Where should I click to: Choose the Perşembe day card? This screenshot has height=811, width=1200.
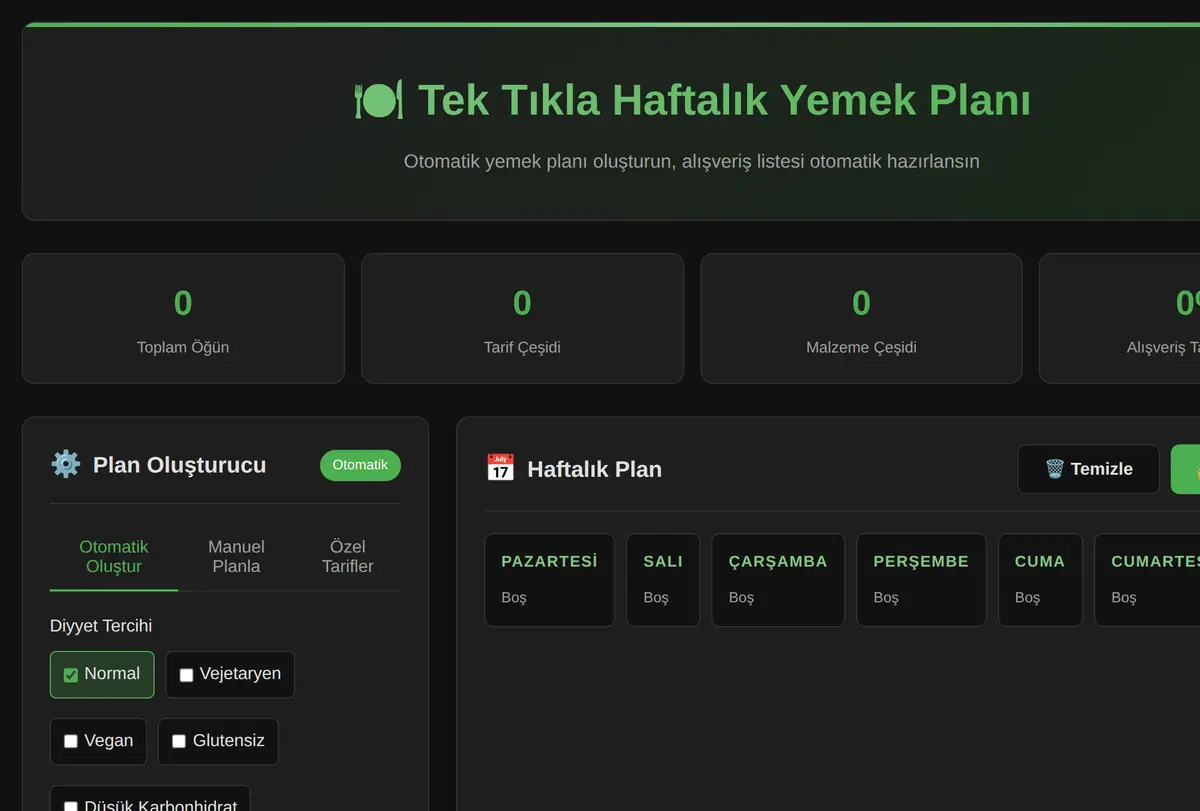coord(921,580)
